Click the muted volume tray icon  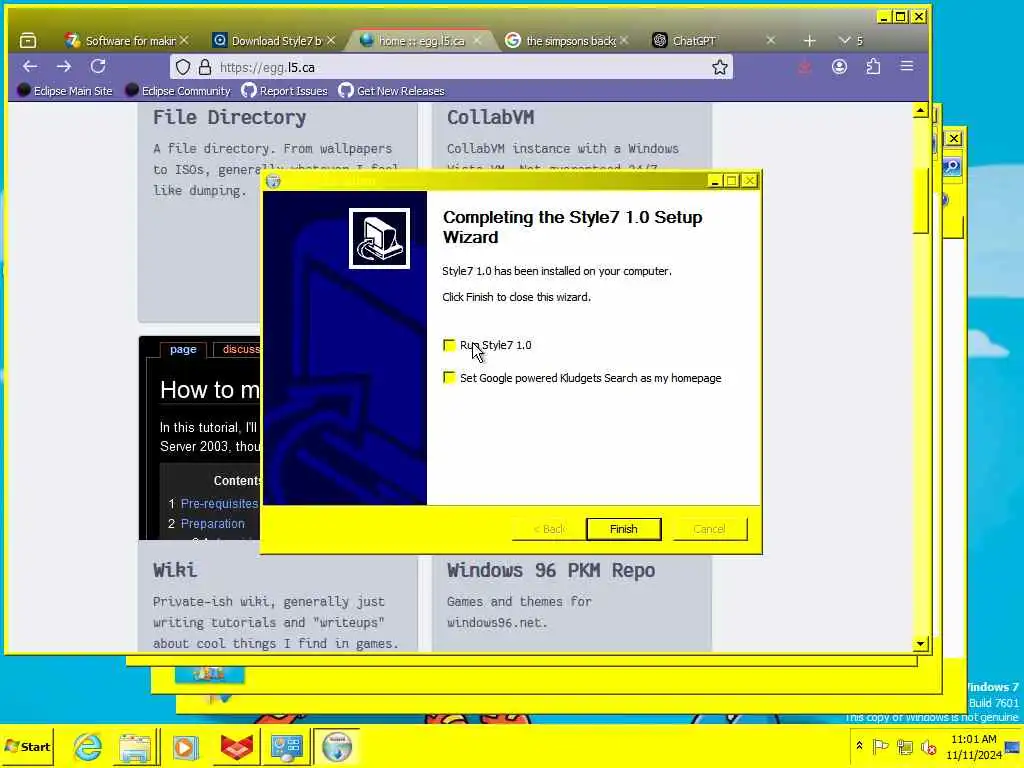point(928,746)
